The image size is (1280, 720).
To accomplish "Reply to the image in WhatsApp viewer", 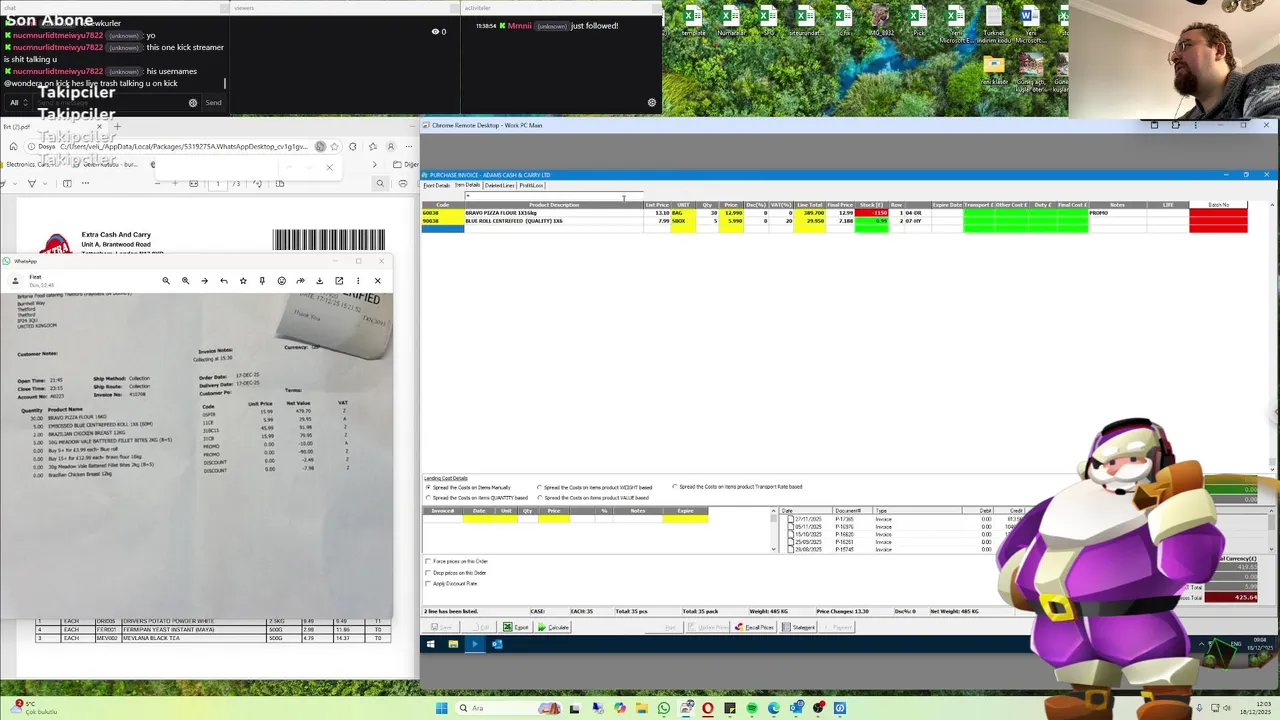I will [x=224, y=281].
